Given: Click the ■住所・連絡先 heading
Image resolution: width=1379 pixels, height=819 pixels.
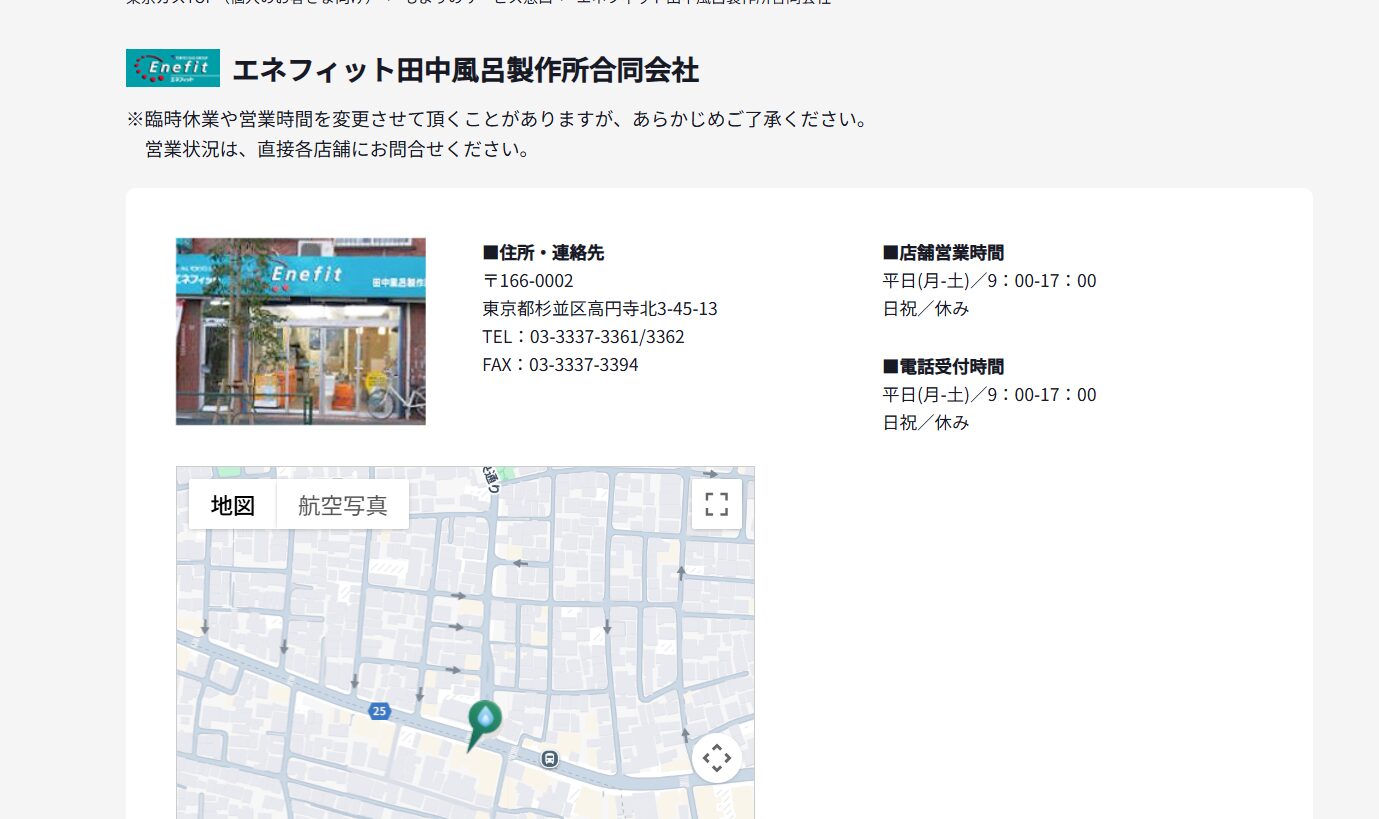Looking at the screenshot, I should [543, 253].
